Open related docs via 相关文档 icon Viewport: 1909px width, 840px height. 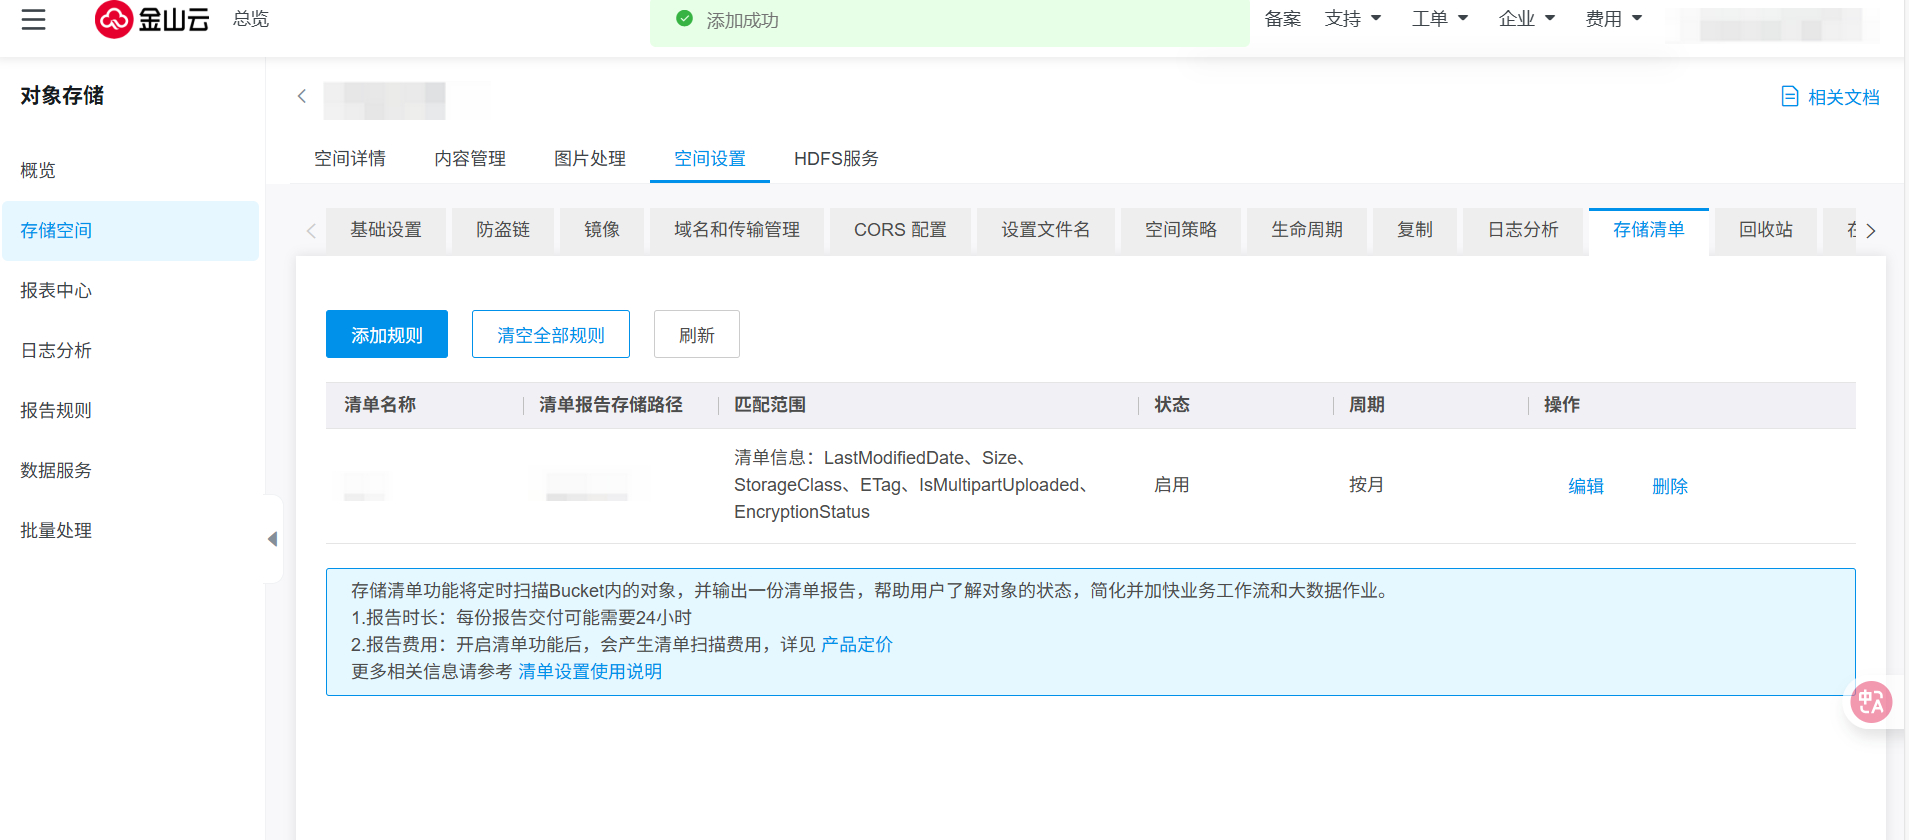click(x=1789, y=97)
